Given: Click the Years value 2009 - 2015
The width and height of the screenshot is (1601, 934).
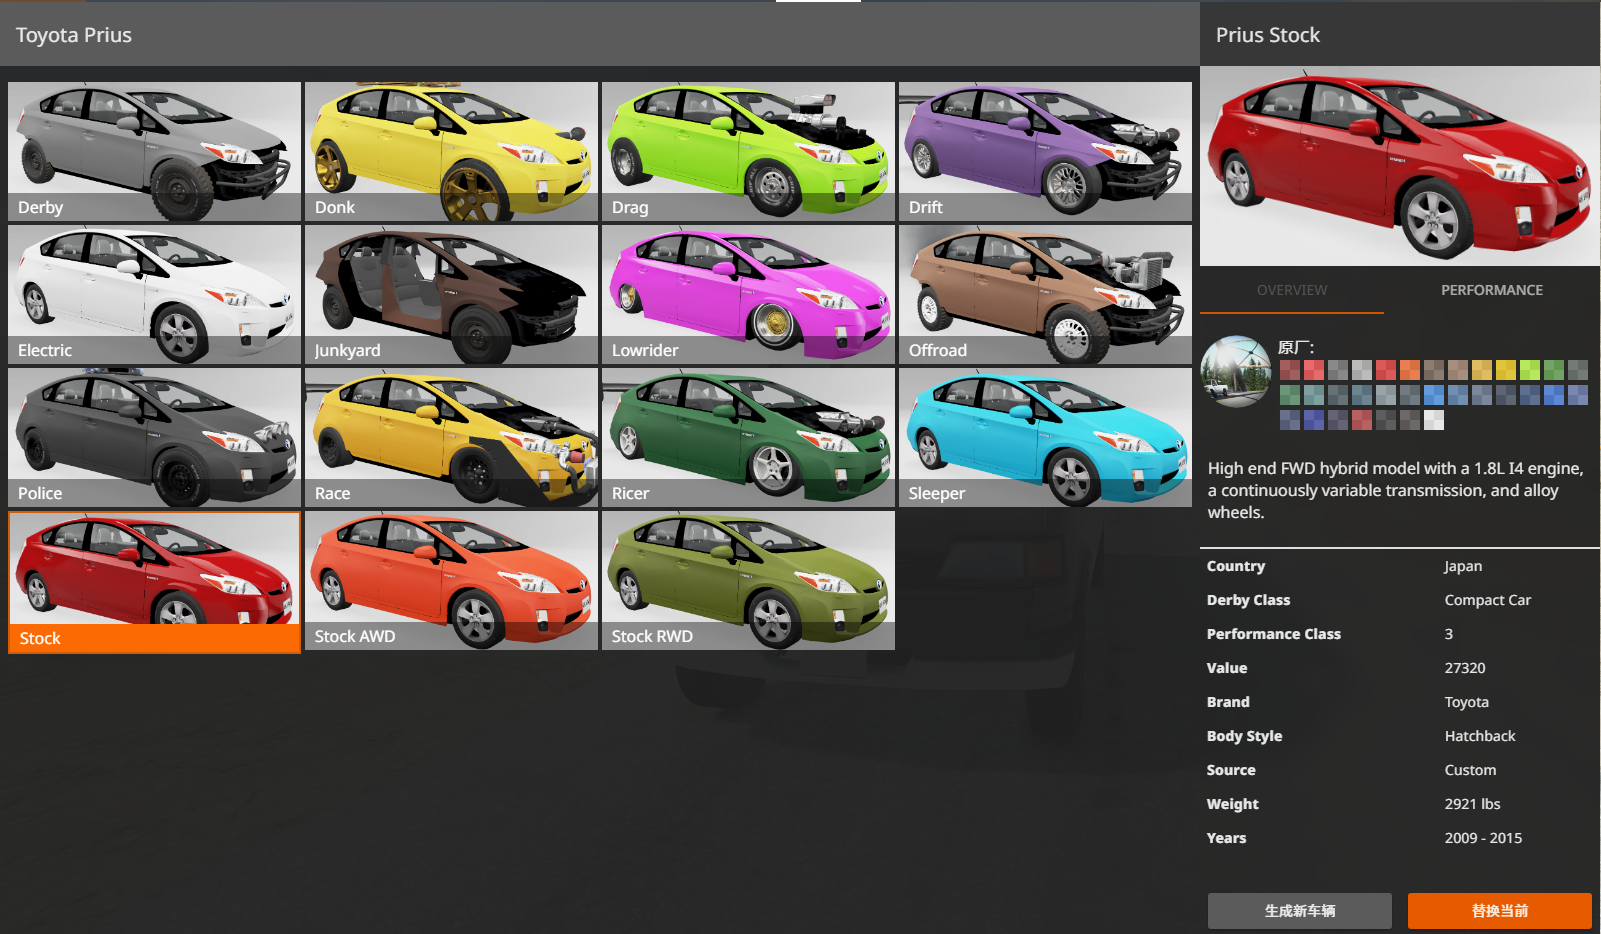Looking at the screenshot, I should click(1483, 838).
